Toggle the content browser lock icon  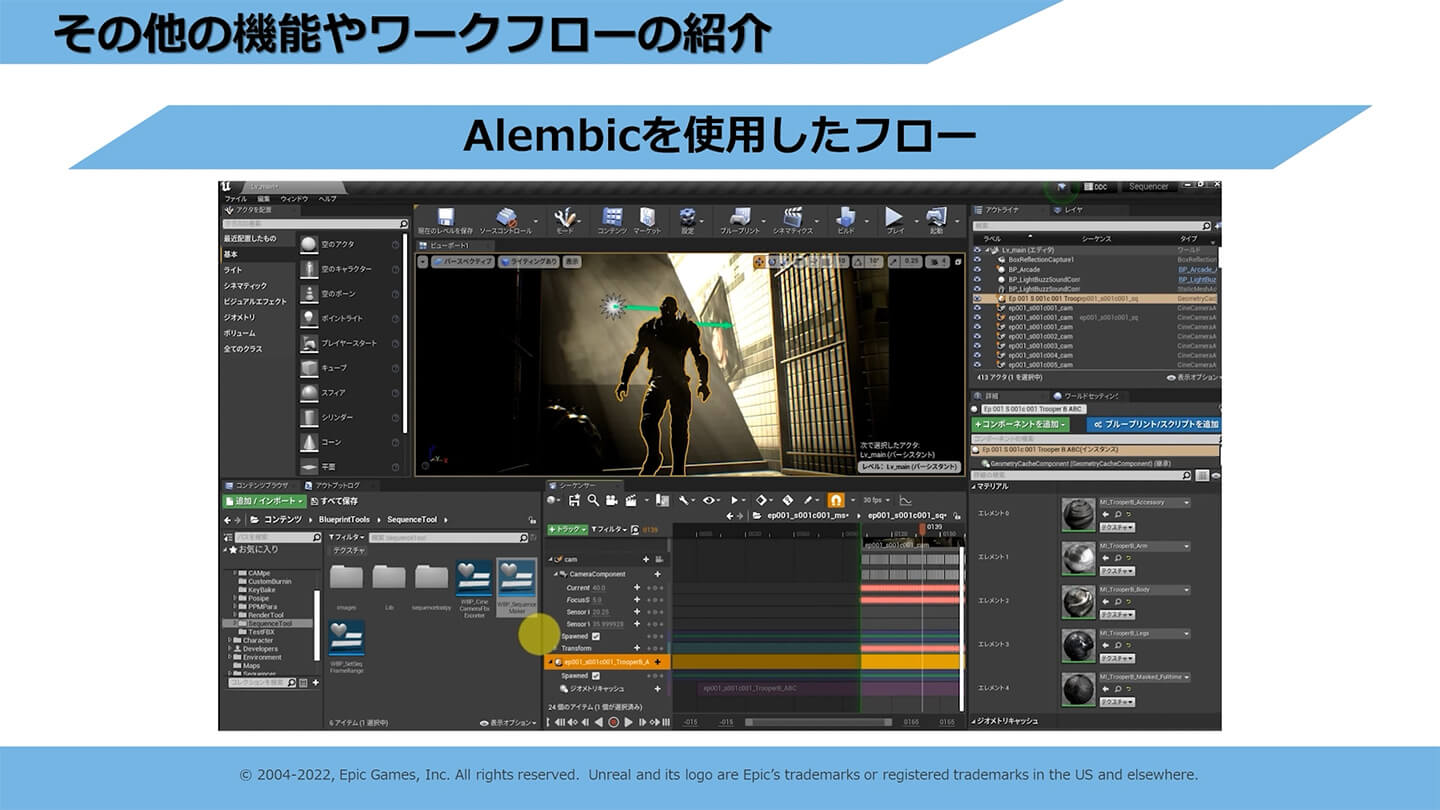pos(532,520)
